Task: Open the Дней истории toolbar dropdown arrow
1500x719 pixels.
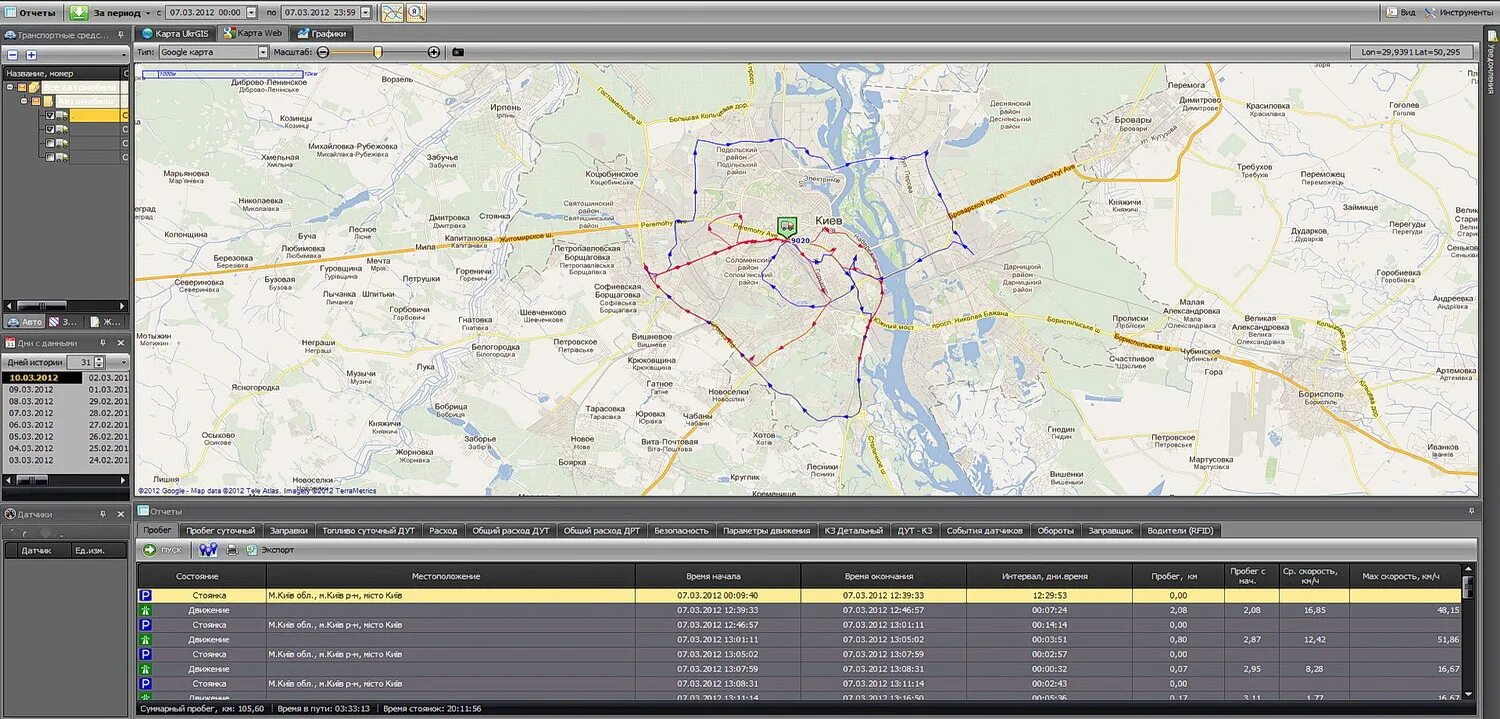Action: 123,362
